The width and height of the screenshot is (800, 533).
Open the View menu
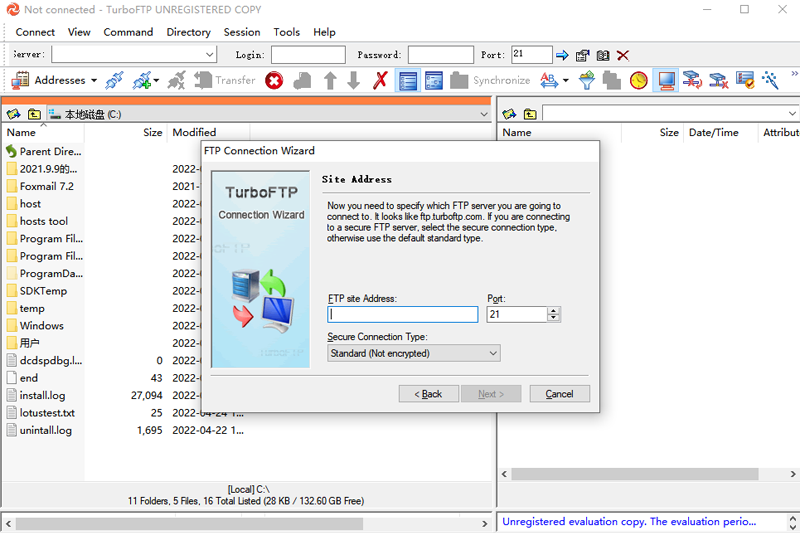[79, 32]
